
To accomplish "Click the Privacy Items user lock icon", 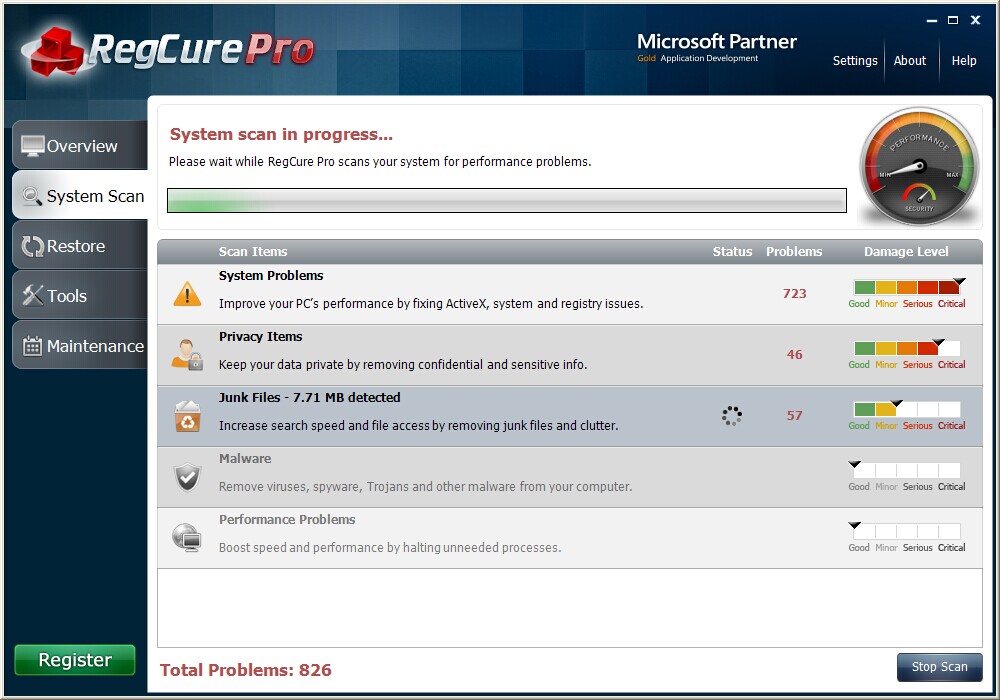I will point(187,354).
